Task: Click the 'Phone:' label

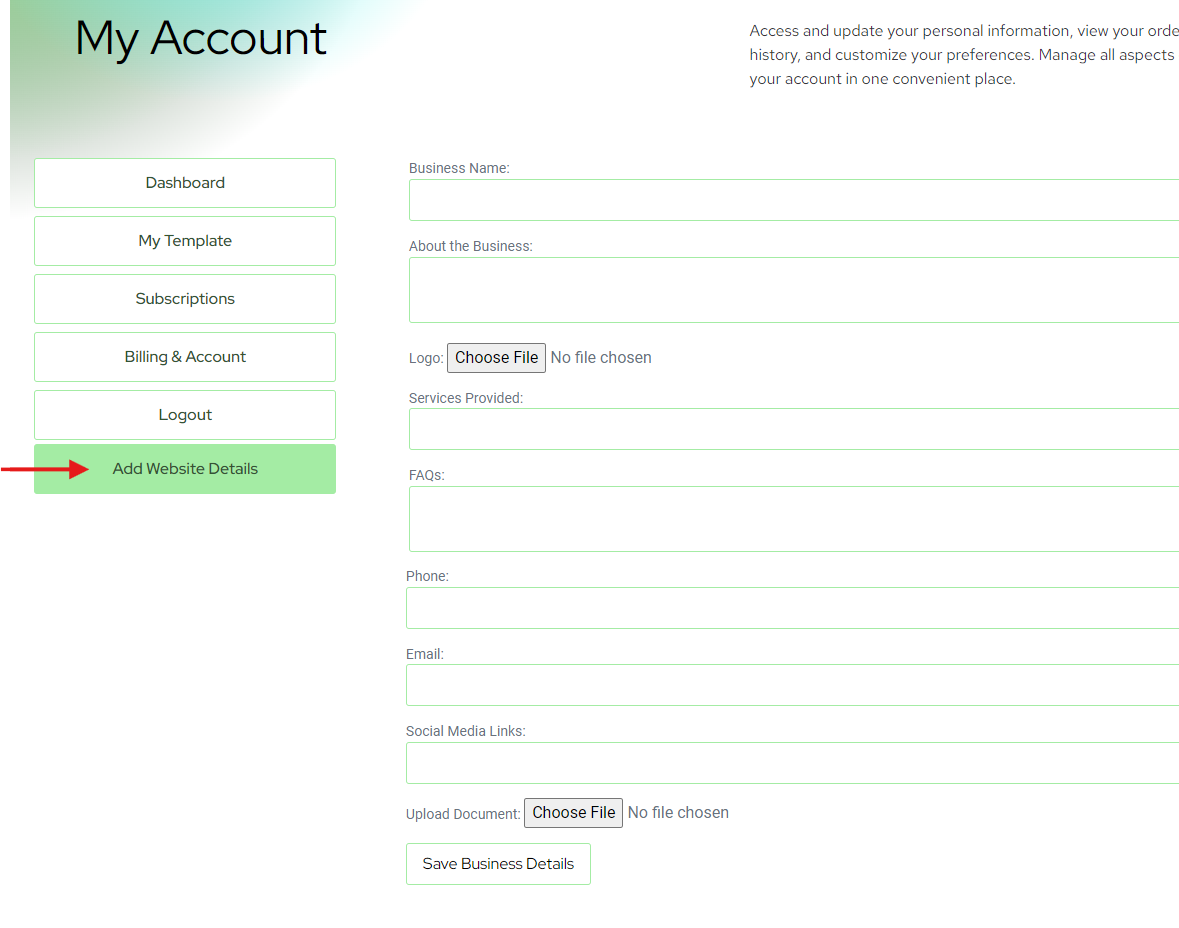Action: (x=427, y=576)
